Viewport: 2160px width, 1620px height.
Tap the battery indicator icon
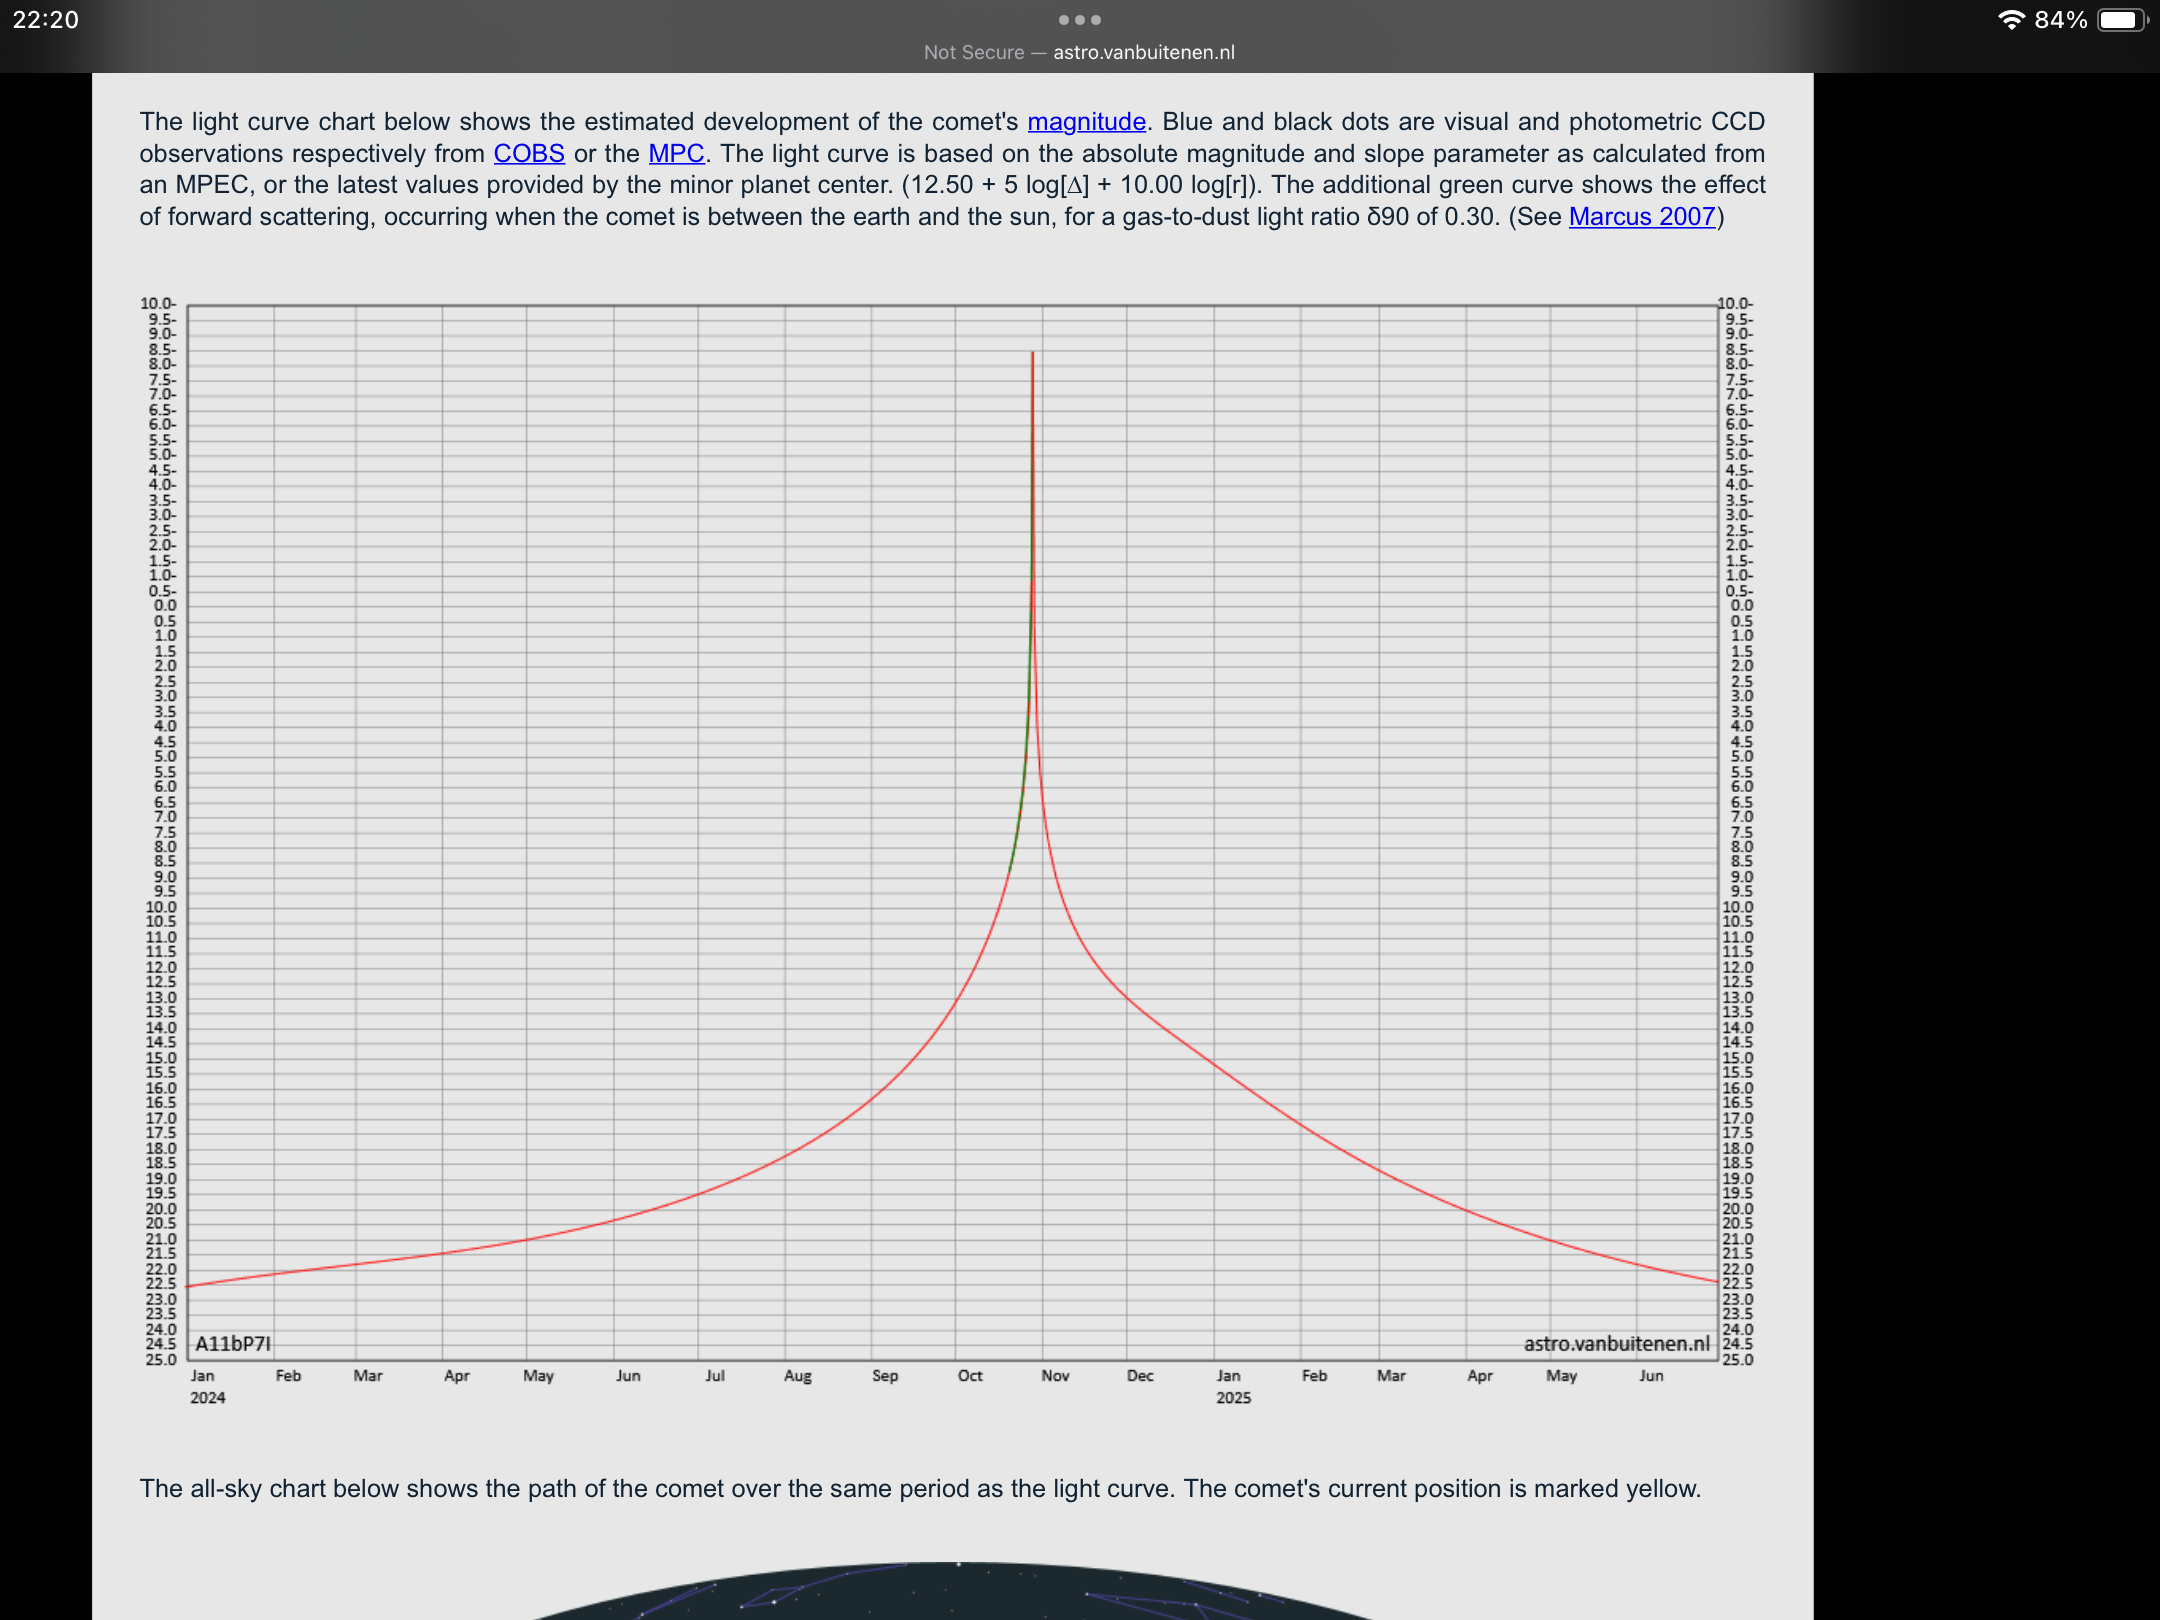tap(2120, 20)
